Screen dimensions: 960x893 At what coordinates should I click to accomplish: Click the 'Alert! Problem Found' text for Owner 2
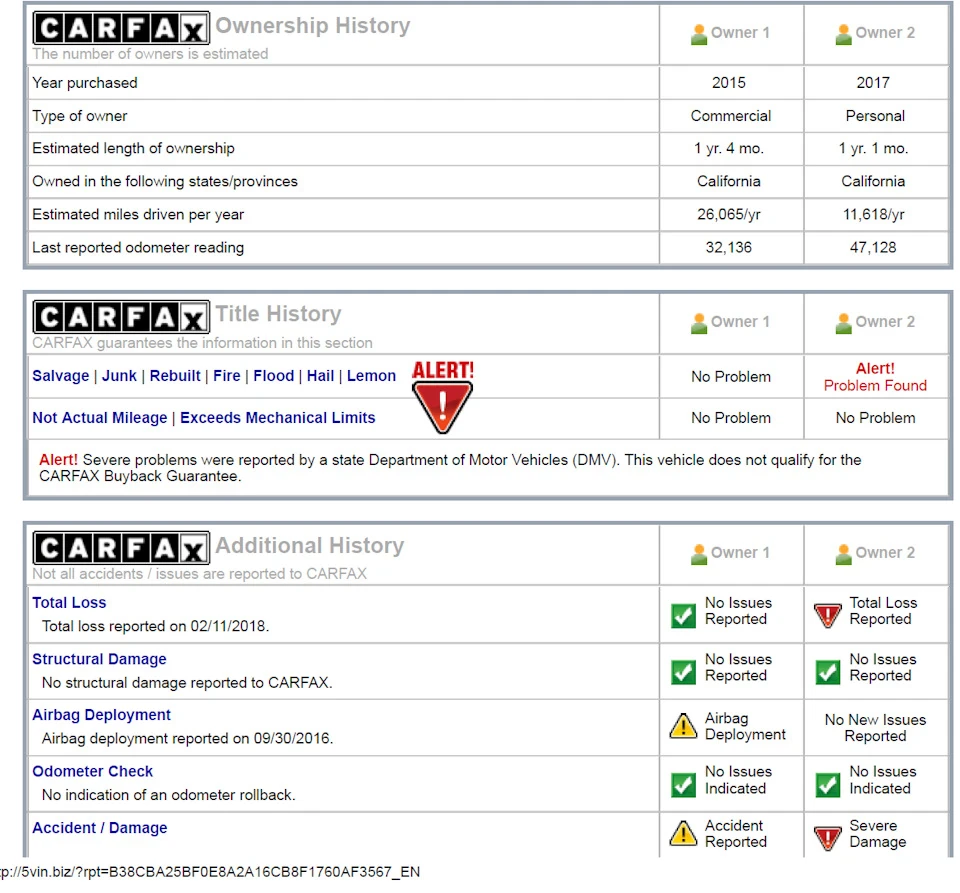click(x=875, y=377)
